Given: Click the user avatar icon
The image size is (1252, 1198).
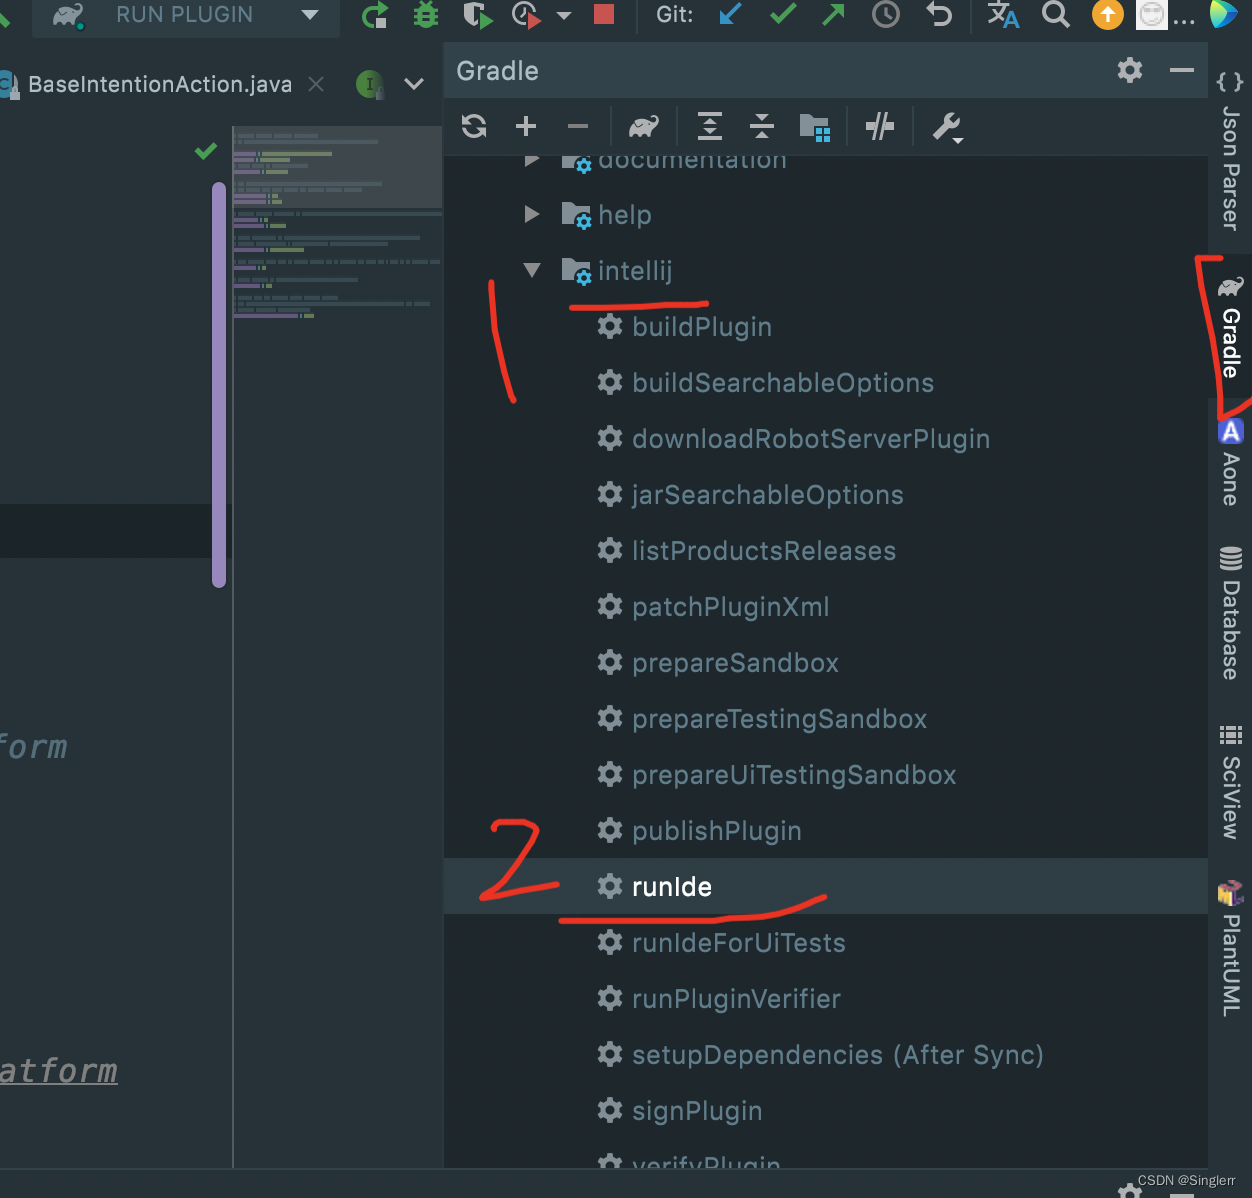Looking at the screenshot, I should point(1152,14).
